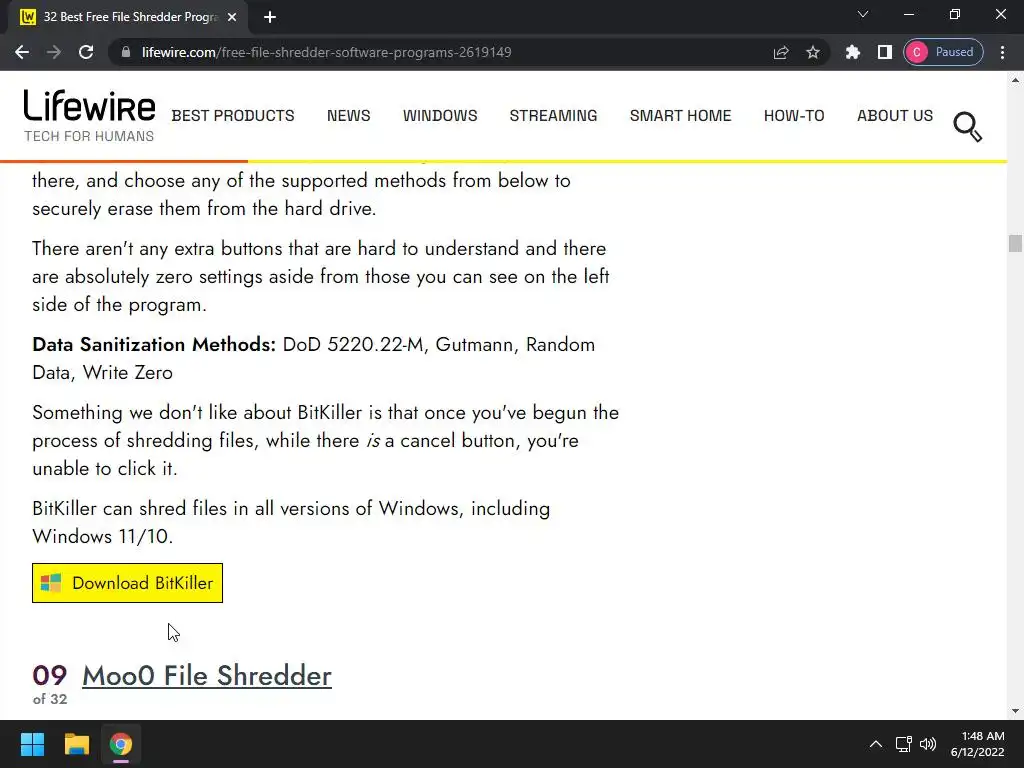1024x768 pixels.
Task: Open the Windows Start menu
Action: coord(32,744)
